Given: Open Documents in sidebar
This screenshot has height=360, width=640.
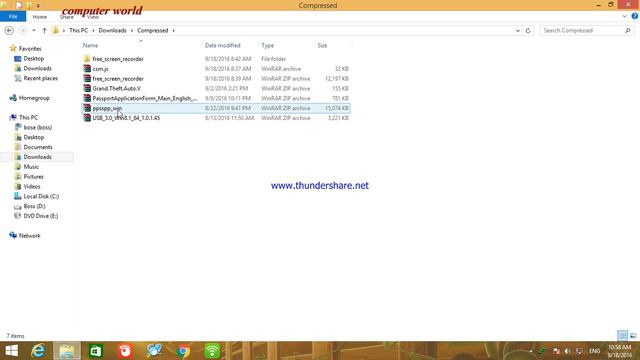Looking at the screenshot, I should click(x=38, y=147).
